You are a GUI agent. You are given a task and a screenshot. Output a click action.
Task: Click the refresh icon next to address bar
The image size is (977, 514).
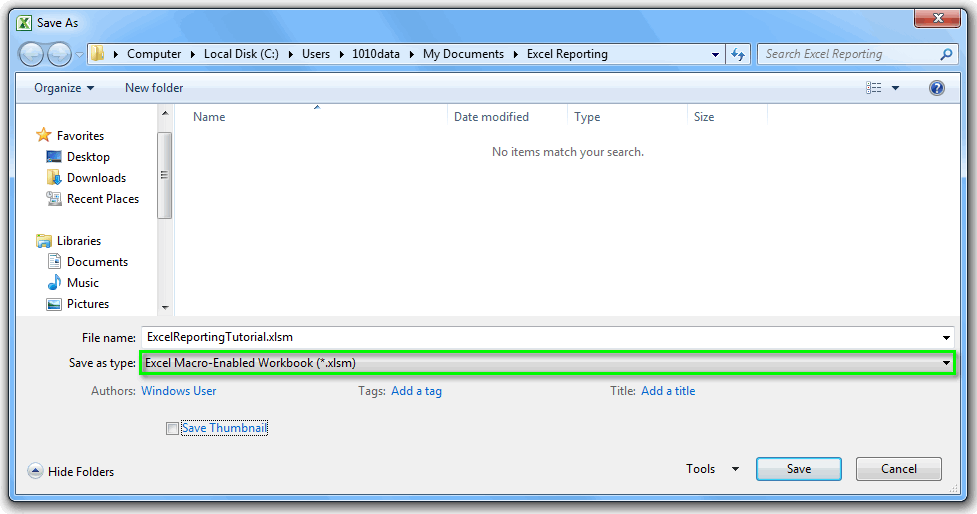738,54
